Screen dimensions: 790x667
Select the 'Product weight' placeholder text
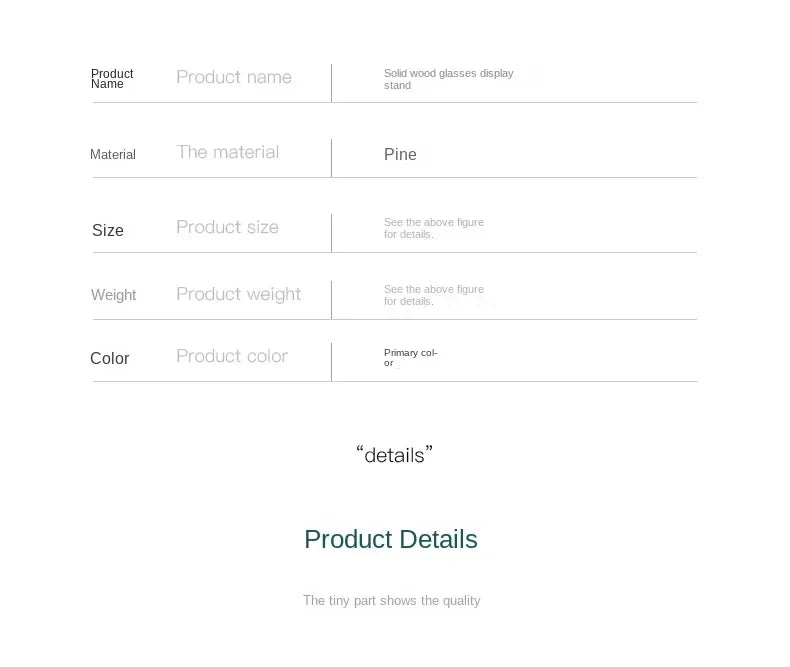coord(238,294)
